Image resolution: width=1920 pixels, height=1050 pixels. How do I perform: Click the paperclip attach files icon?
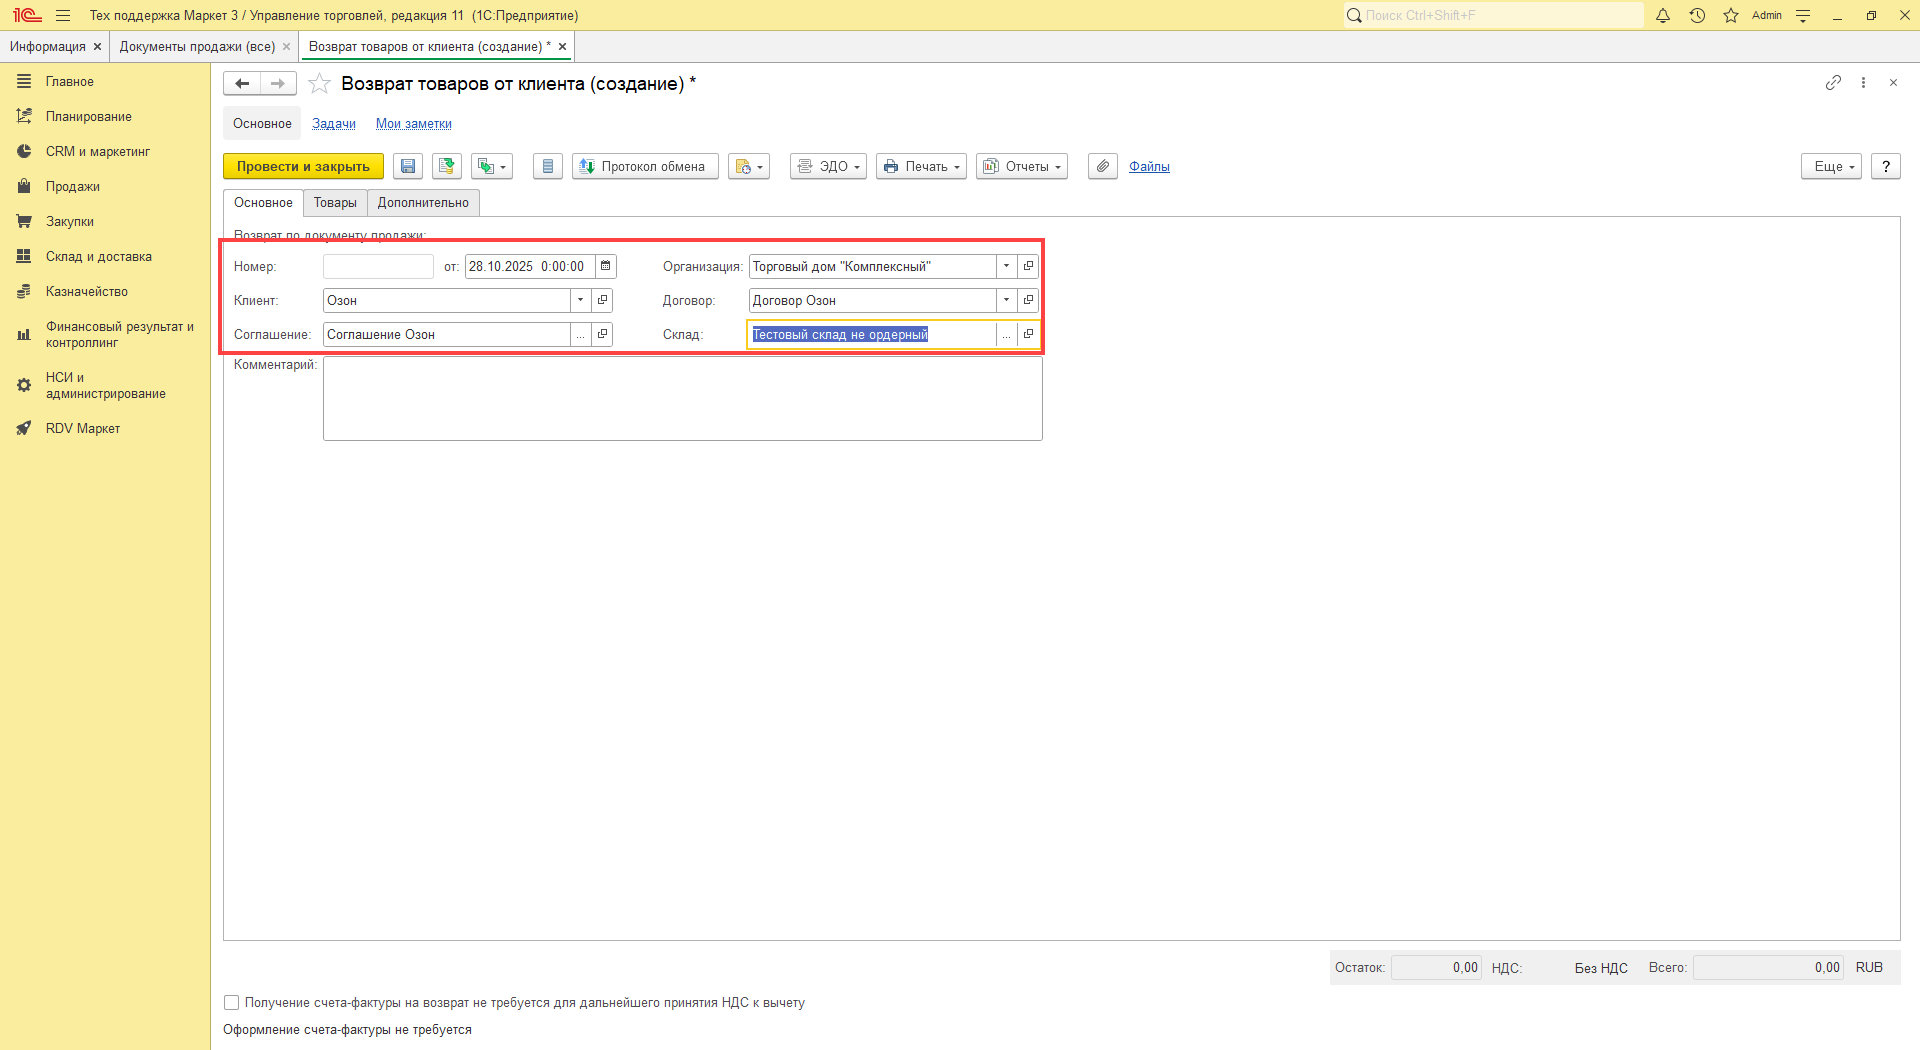click(1102, 166)
